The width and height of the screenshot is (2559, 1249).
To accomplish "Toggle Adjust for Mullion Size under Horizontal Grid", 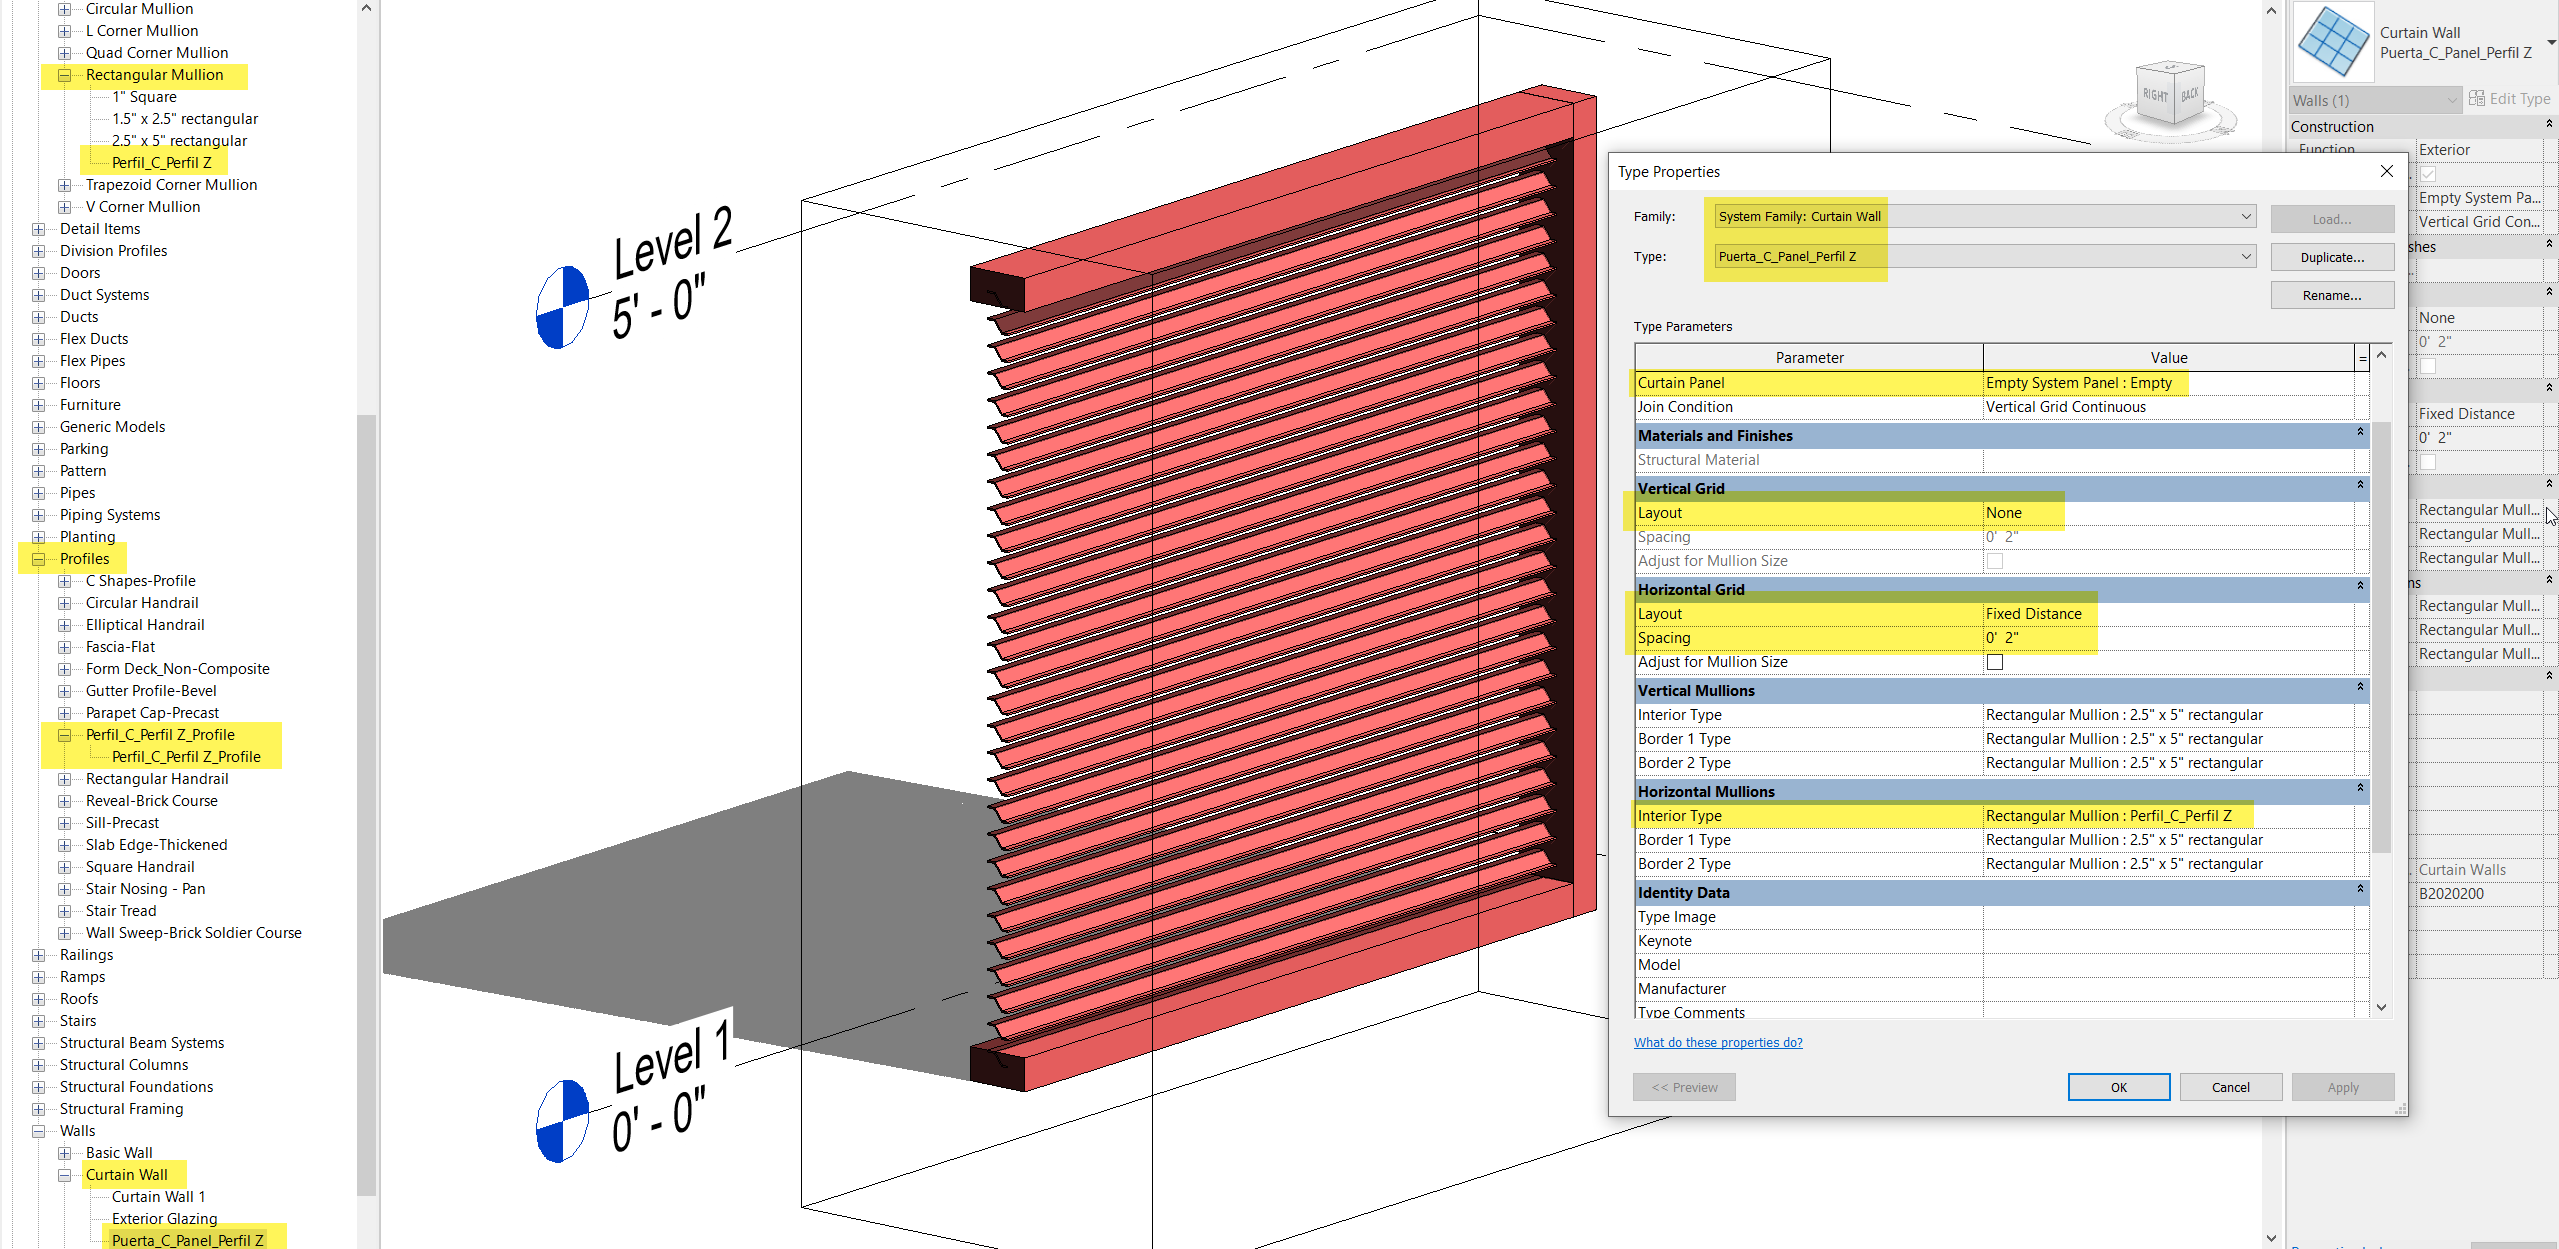I will tap(1994, 661).
